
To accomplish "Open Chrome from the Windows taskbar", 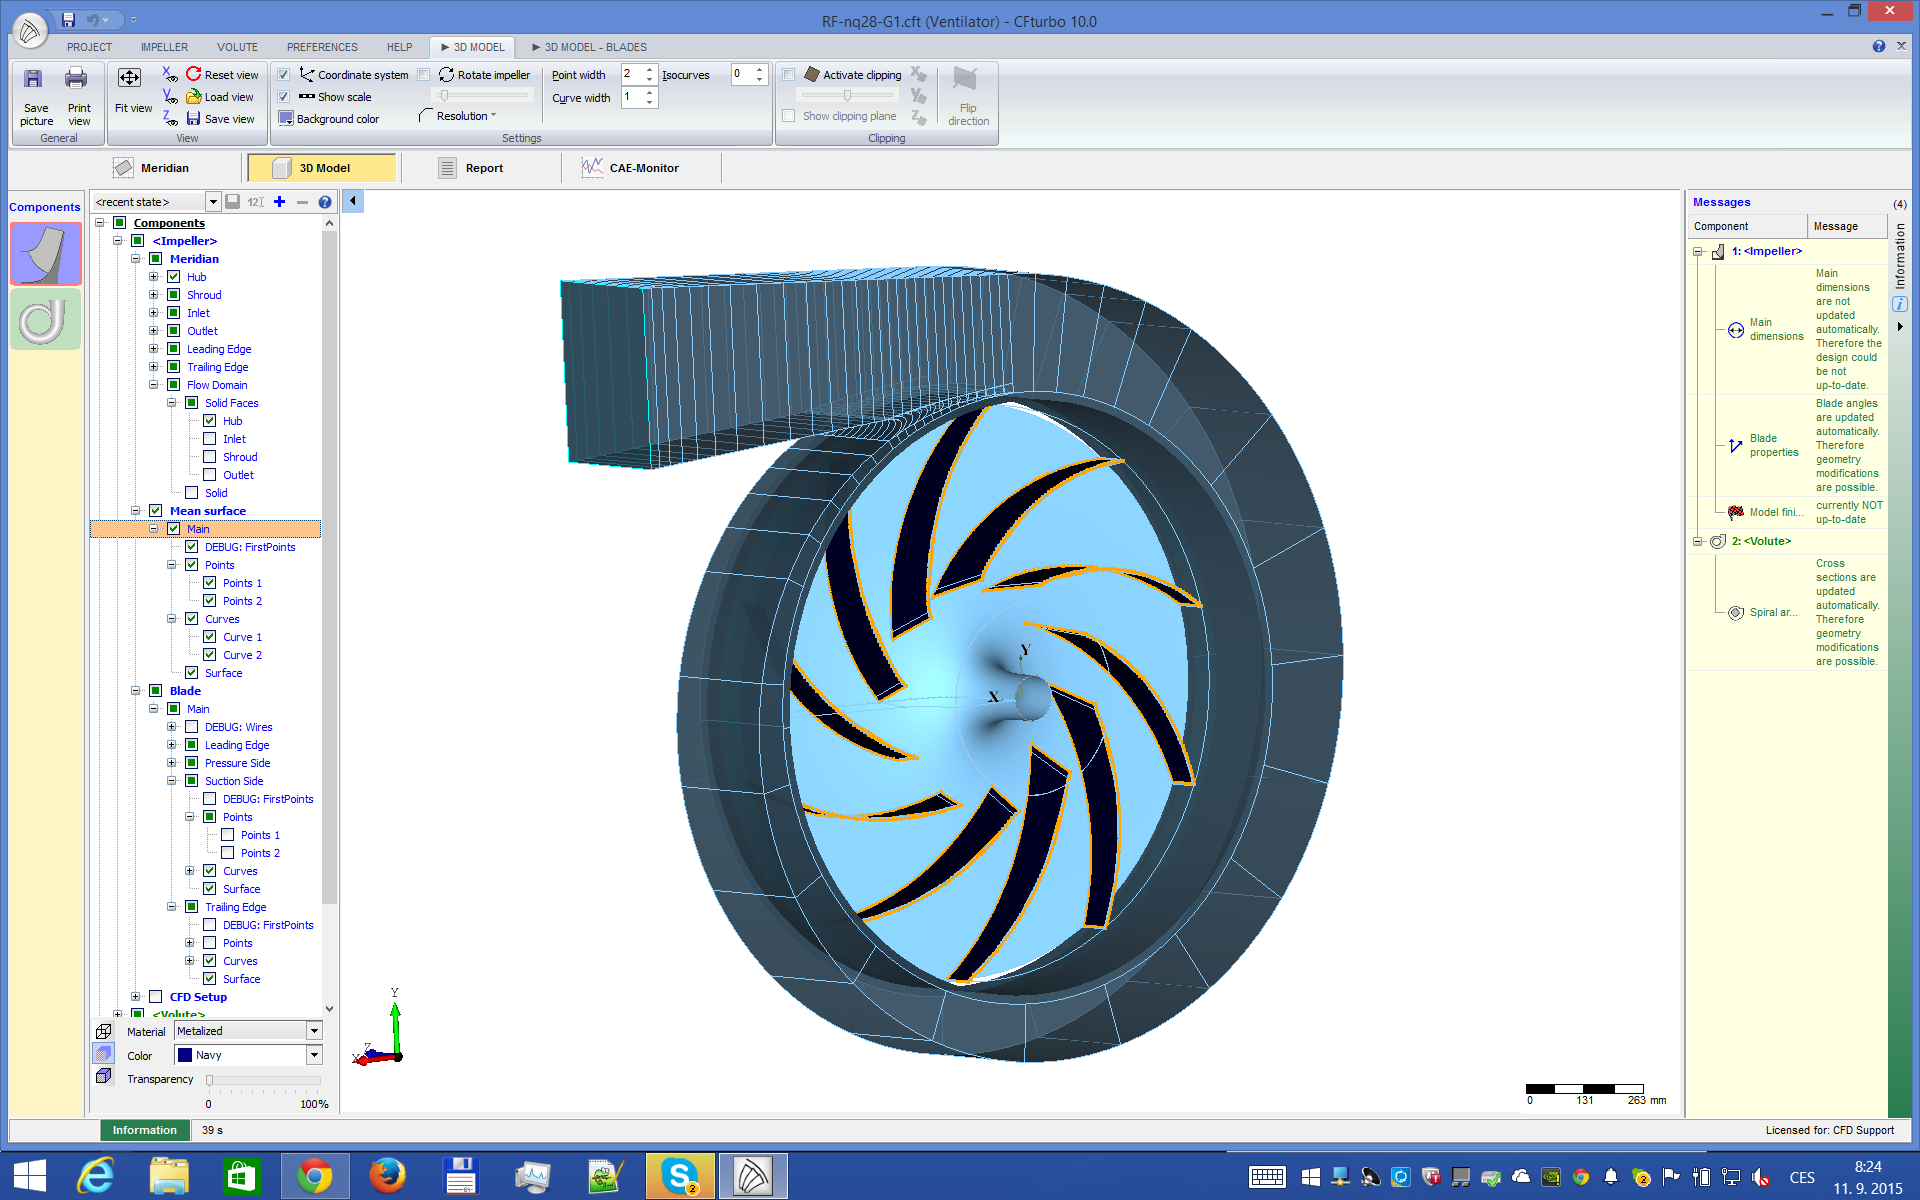I will pyautogui.click(x=314, y=1176).
